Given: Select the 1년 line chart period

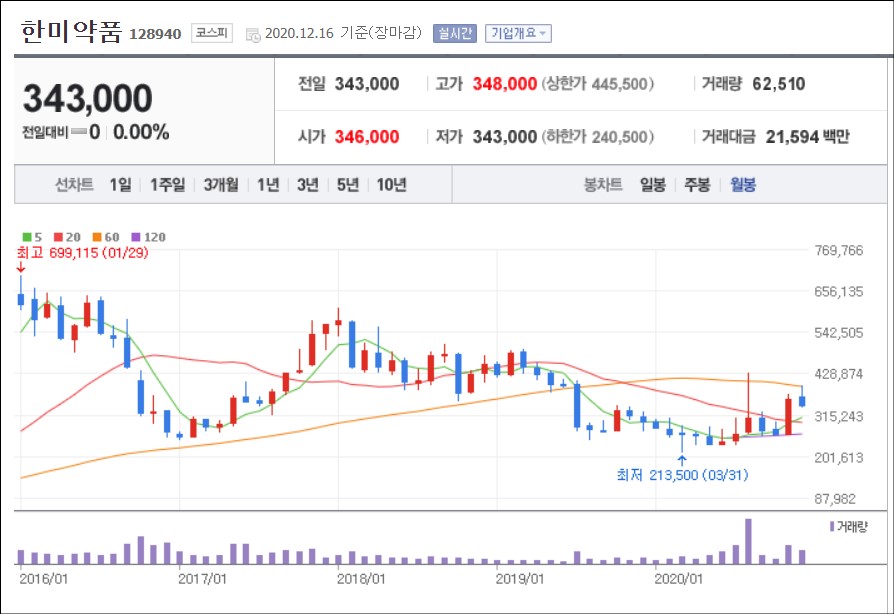Looking at the screenshot, I should coord(268,185).
